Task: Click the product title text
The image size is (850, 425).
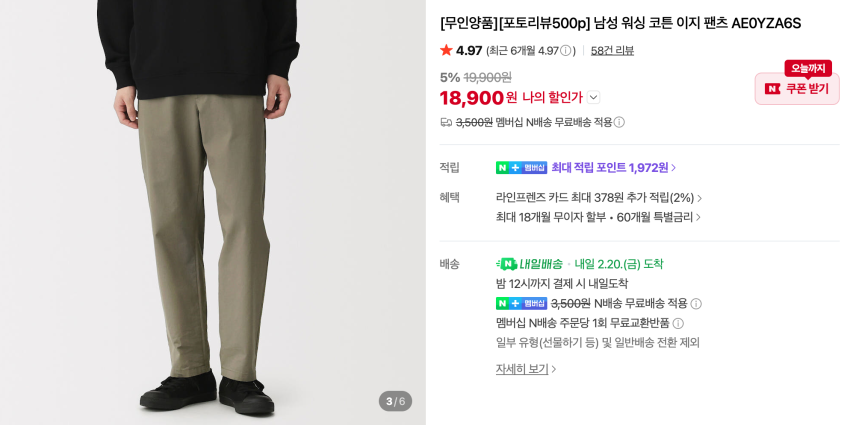Action: (620, 23)
